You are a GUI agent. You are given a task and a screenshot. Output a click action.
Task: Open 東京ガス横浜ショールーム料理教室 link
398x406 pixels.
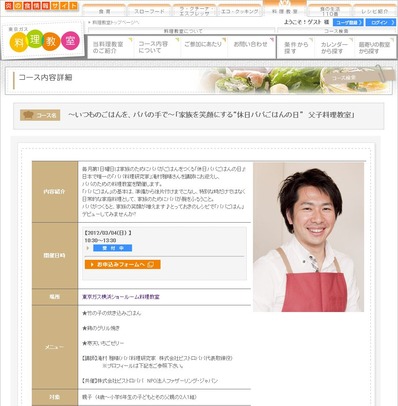(x=121, y=297)
